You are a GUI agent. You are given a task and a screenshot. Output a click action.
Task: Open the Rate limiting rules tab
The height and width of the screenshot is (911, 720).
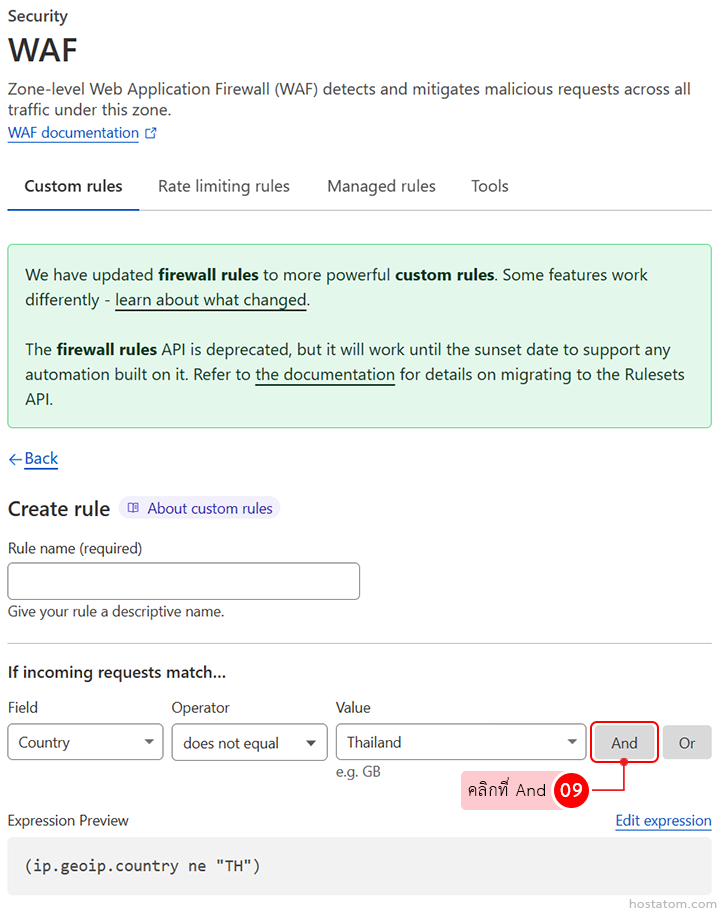point(224,186)
